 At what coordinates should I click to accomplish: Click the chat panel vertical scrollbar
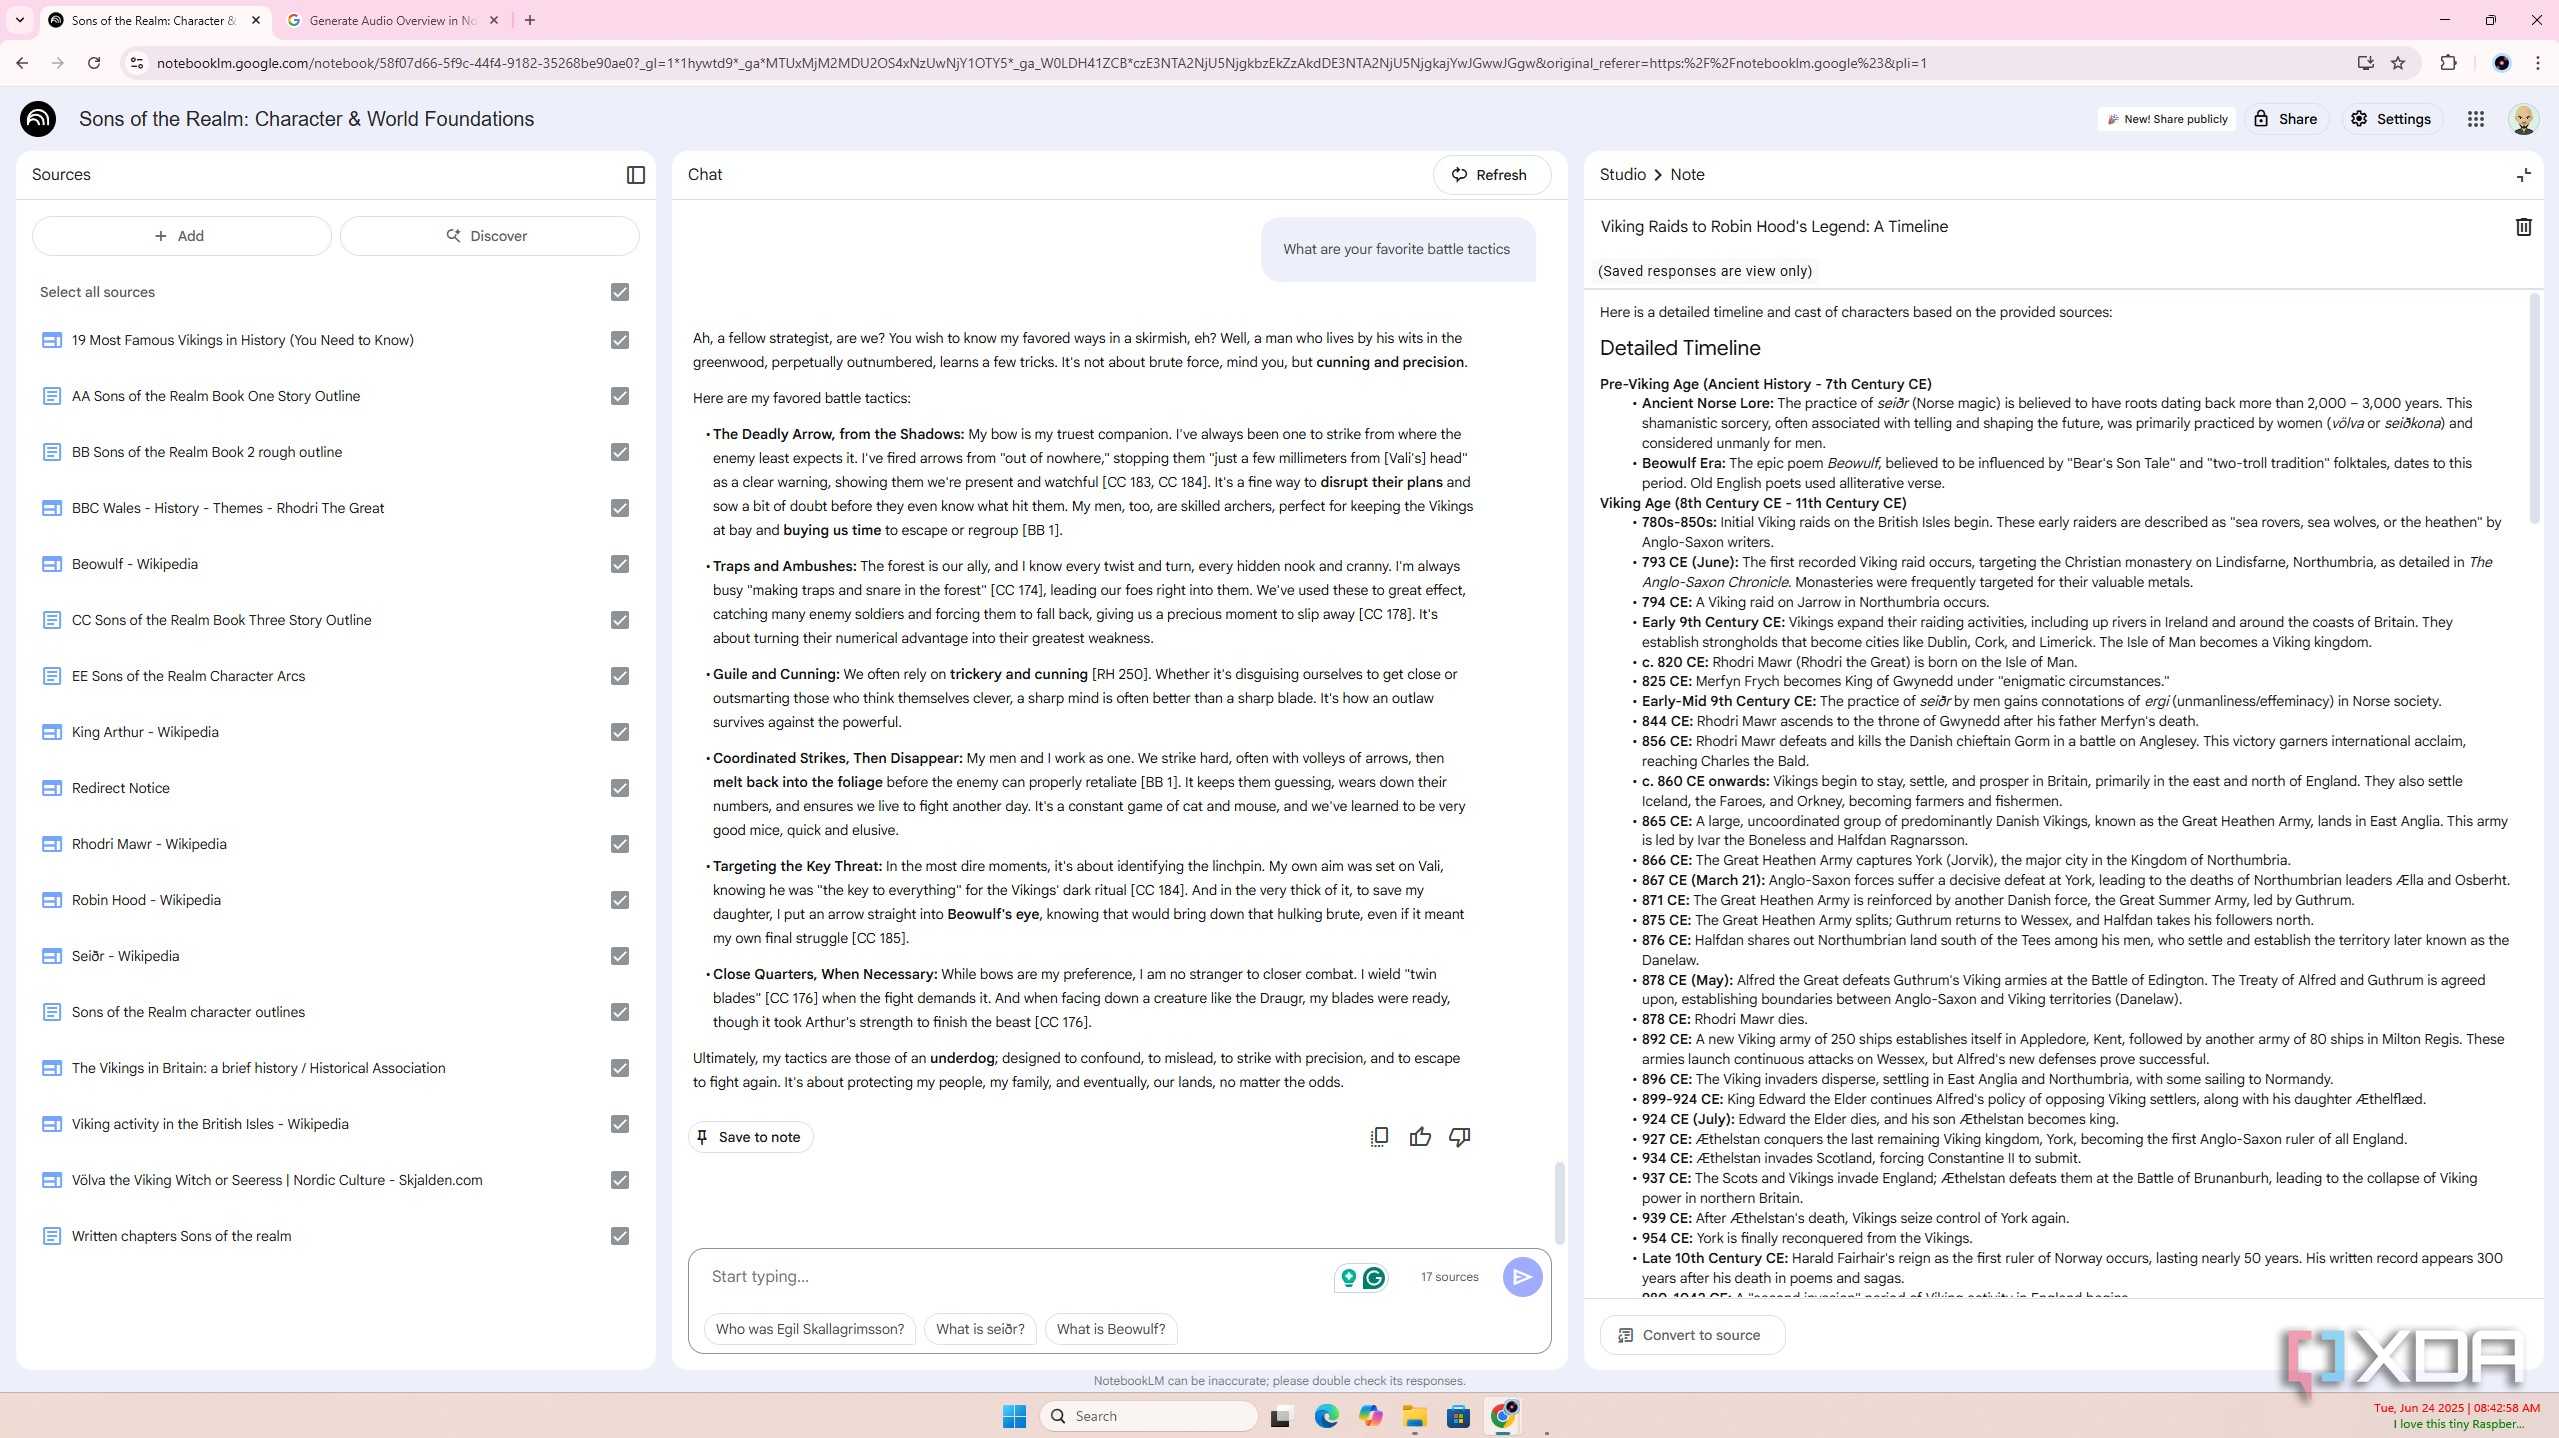[x=1558, y=1202]
